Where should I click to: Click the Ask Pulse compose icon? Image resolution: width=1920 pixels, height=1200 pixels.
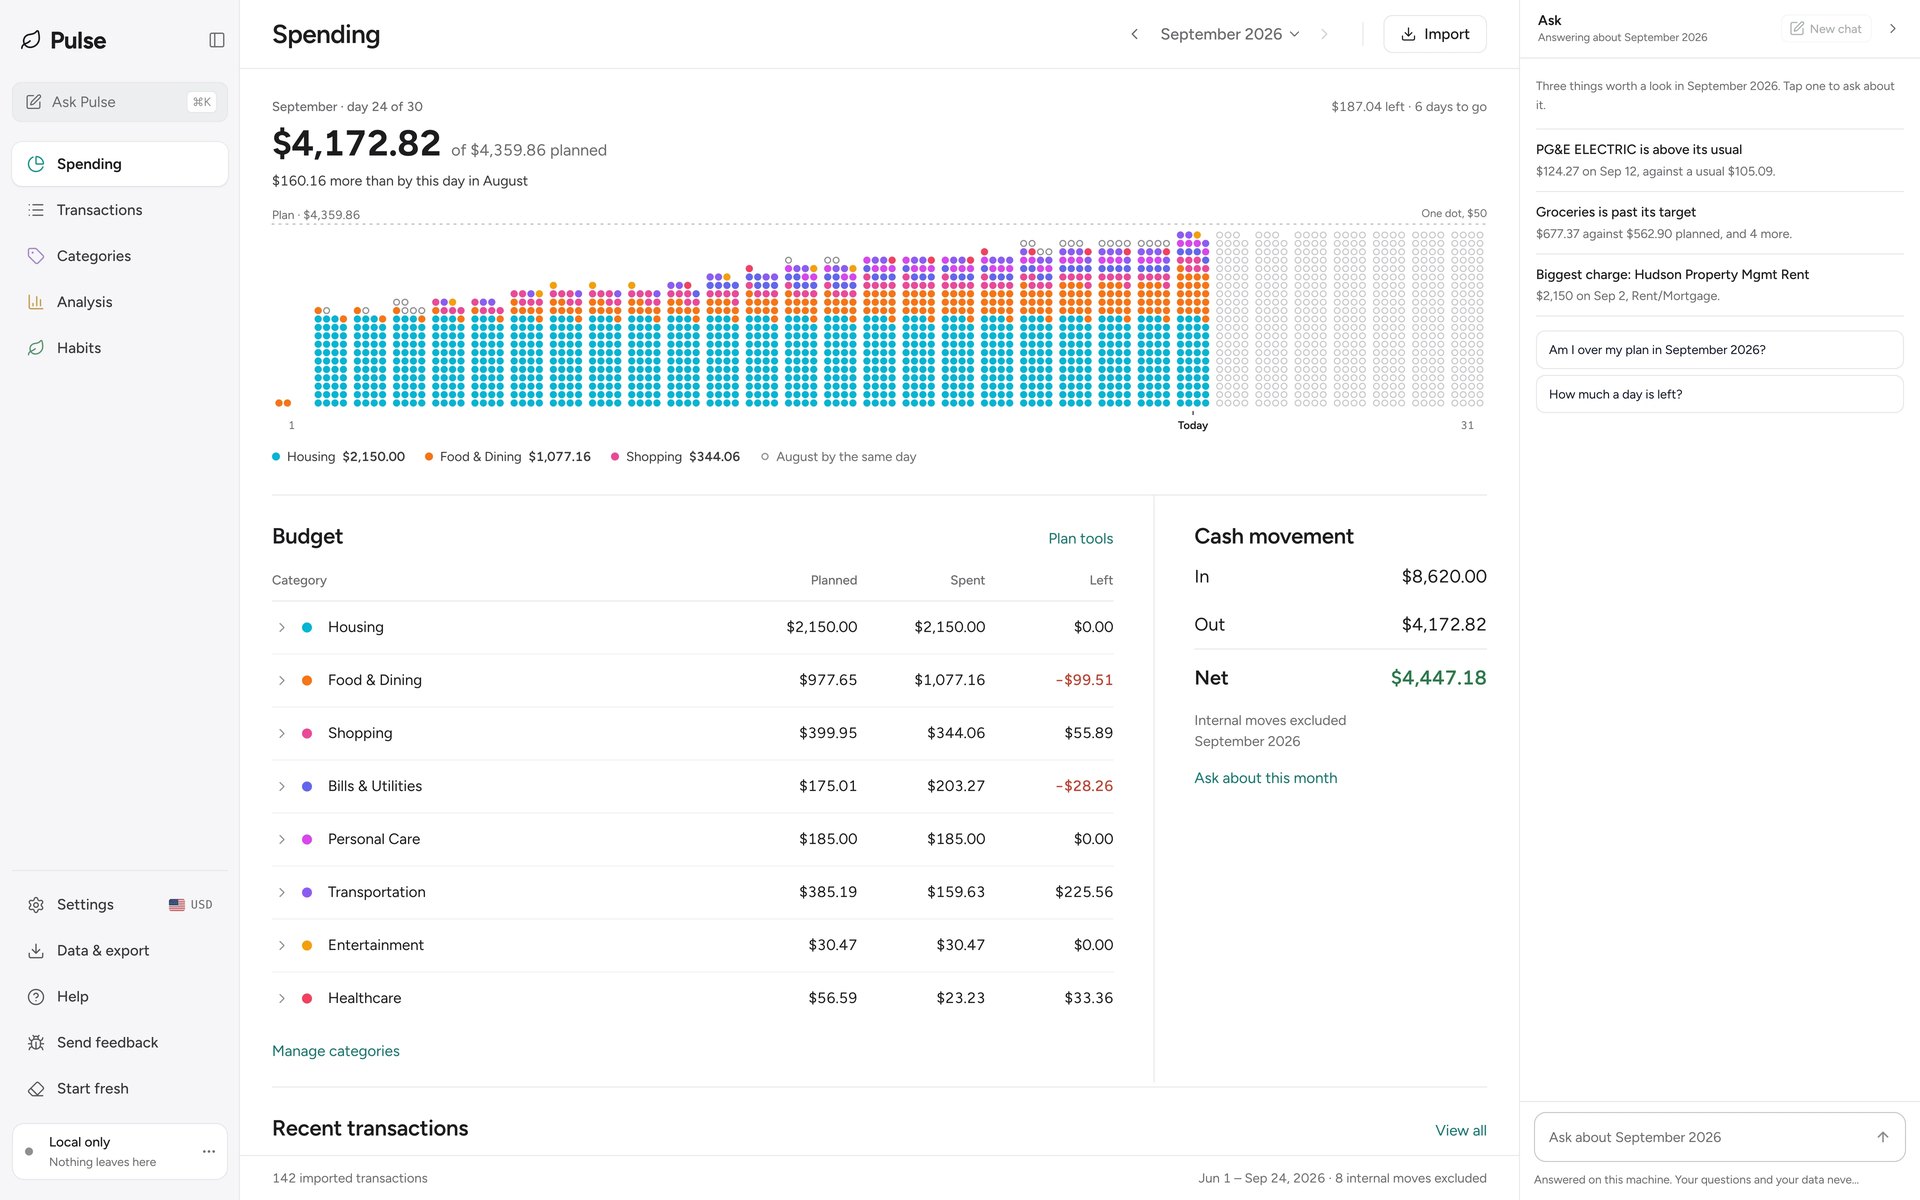[34, 102]
